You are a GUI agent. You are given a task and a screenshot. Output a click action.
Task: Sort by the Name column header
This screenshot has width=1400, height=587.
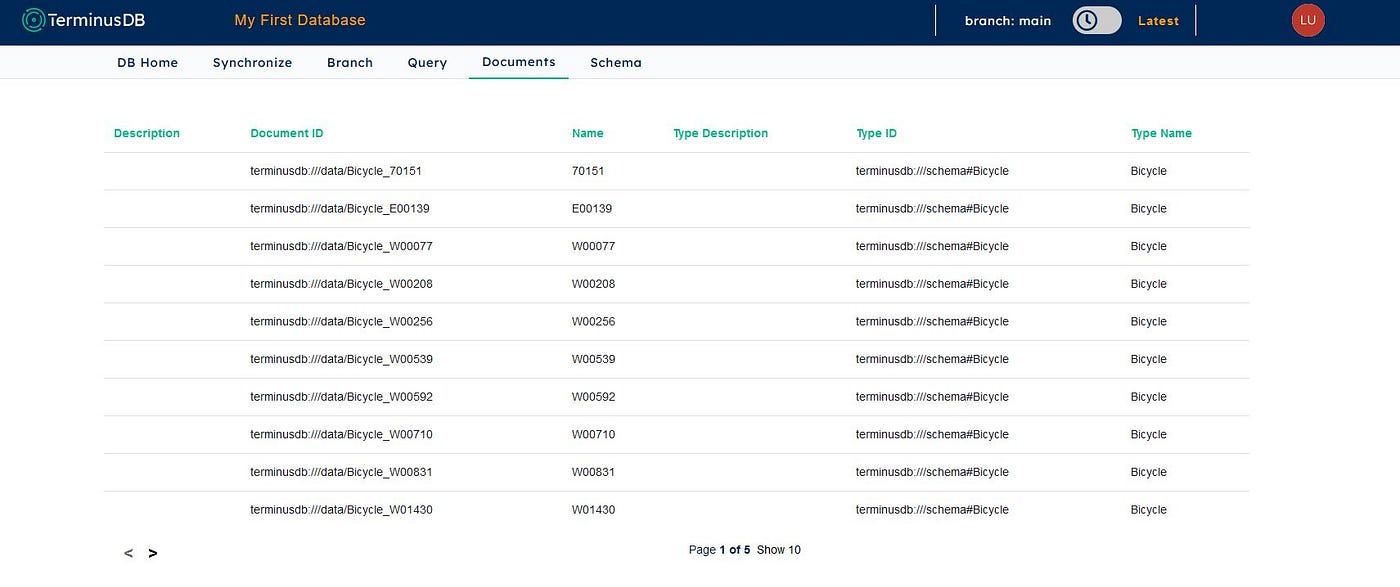587,133
